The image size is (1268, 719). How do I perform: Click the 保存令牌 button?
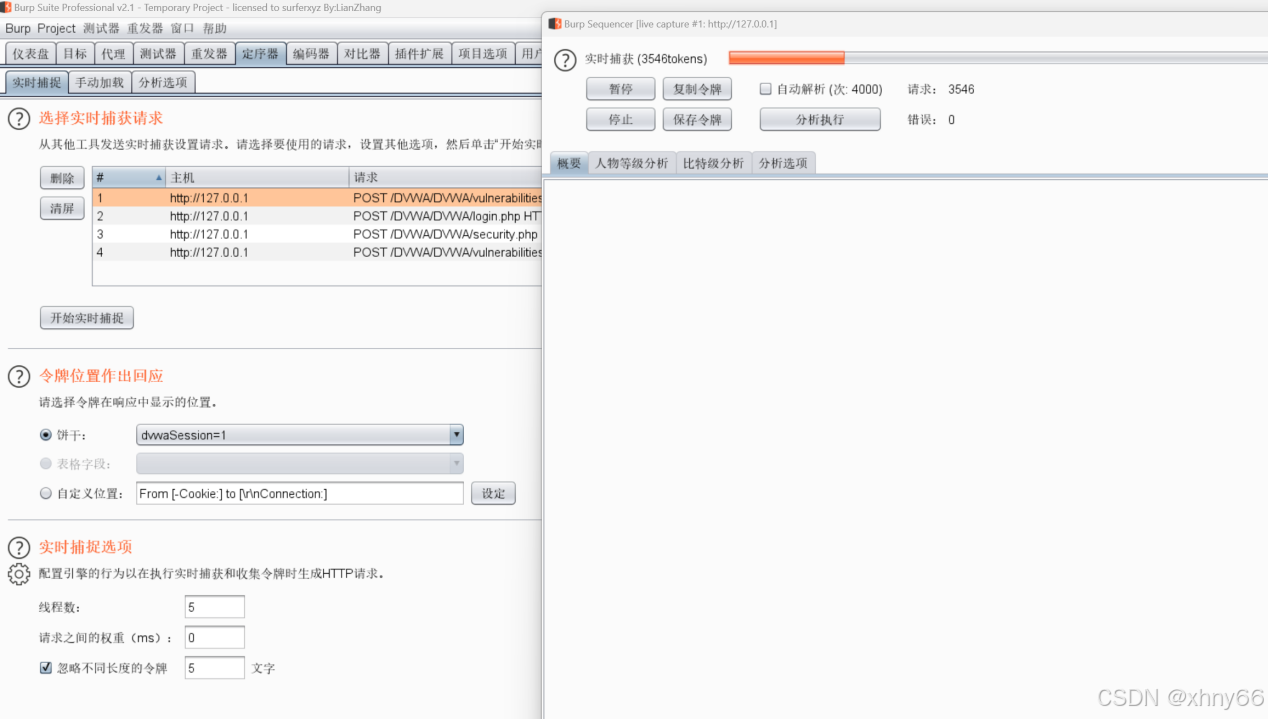click(x=697, y=120)
